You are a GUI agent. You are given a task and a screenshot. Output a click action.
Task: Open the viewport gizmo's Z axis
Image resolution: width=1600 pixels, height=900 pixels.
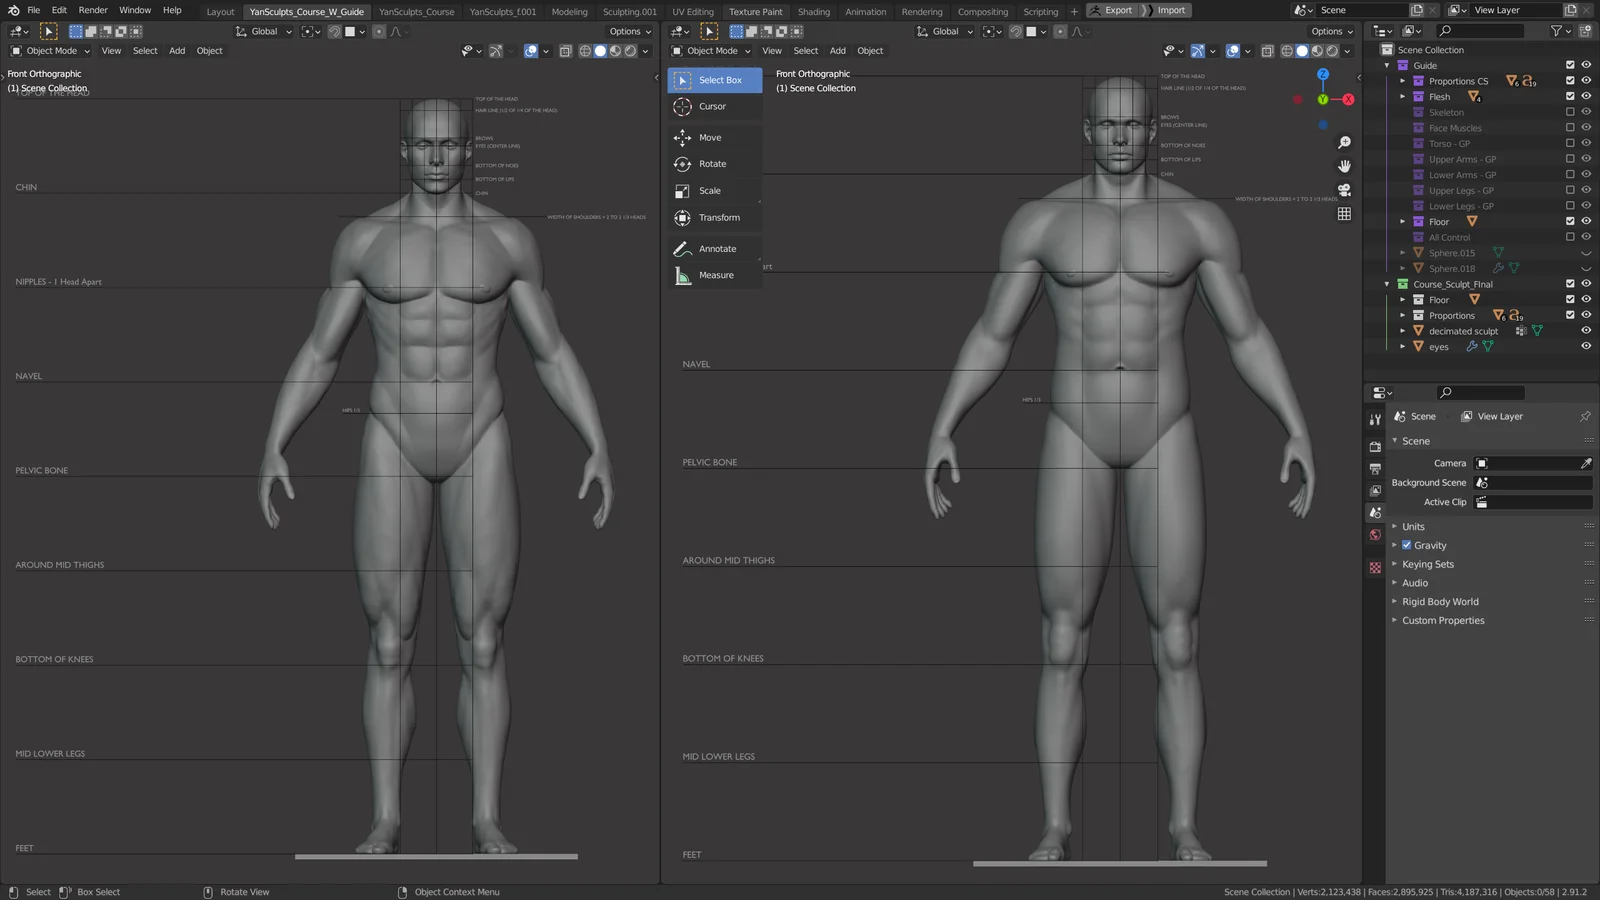1323,74
